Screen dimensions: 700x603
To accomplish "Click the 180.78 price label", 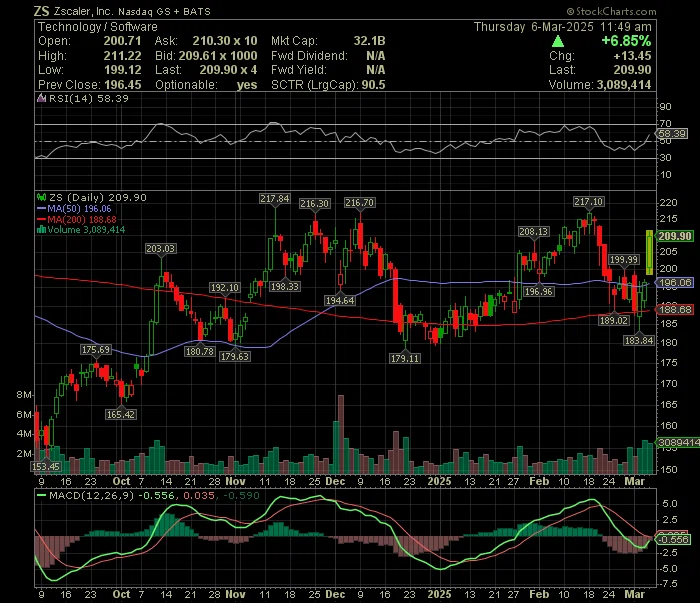I will click(200, 352).
